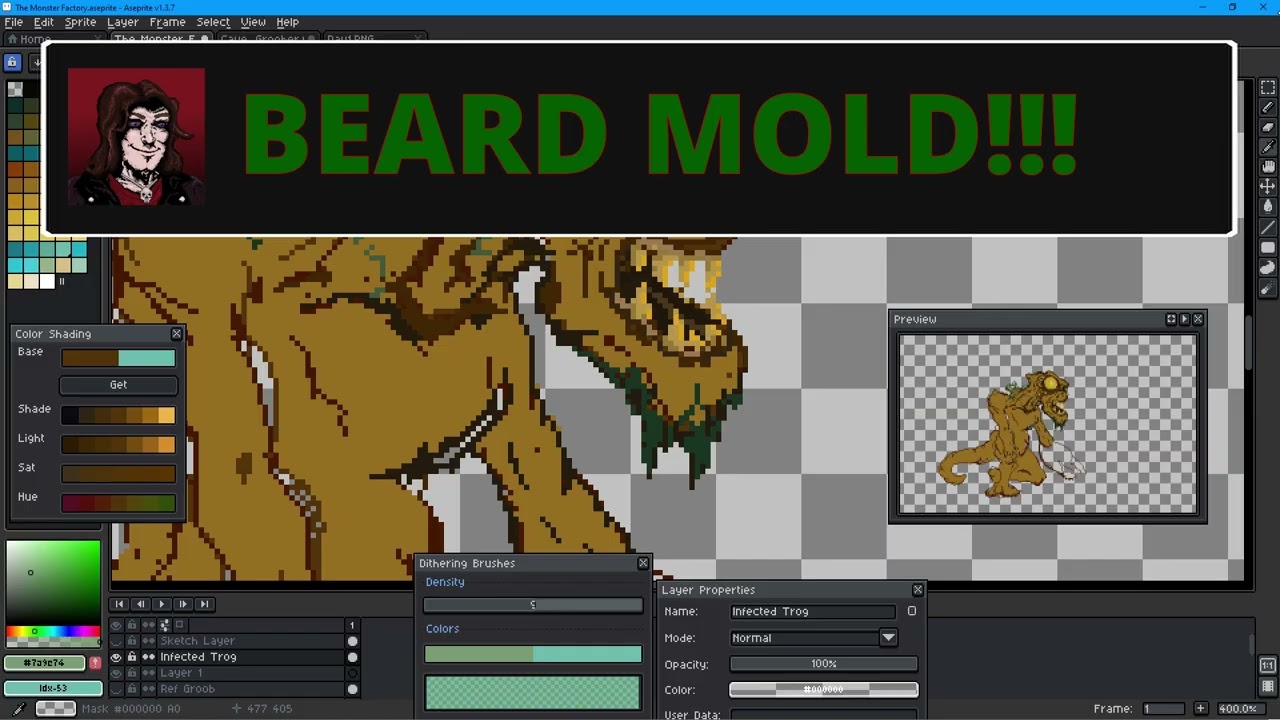Close the Layer Properties dialog
The height and width of the screenshot is (720, 1280).
click(917, 590)
